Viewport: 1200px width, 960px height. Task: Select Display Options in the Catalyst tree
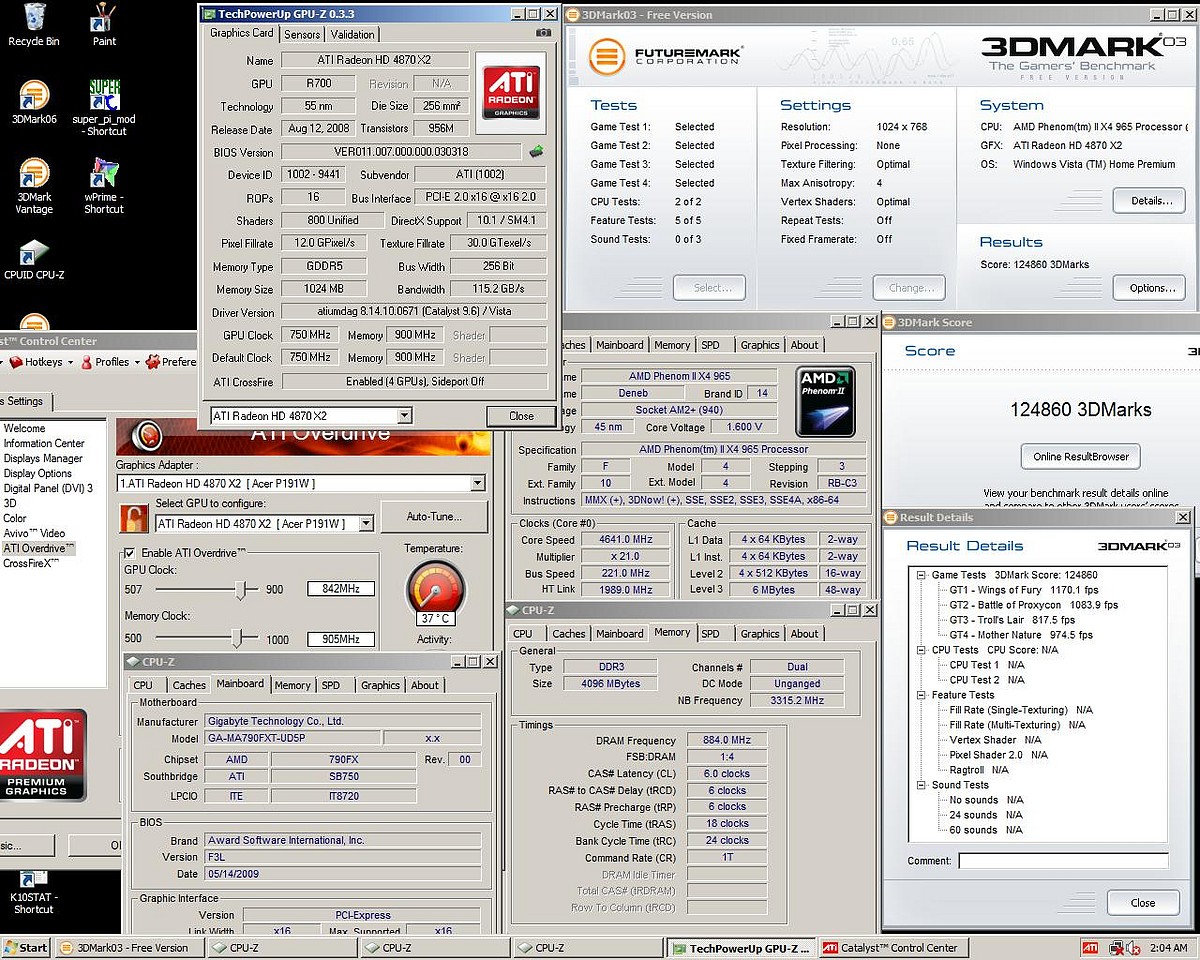coord(38,473)
